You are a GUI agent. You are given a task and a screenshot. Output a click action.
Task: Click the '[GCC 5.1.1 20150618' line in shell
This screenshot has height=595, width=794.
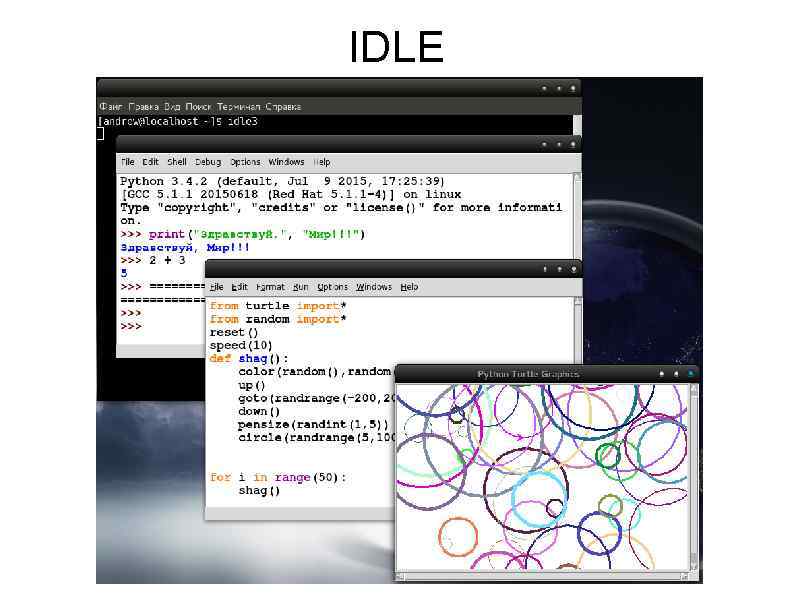[291, 194]
